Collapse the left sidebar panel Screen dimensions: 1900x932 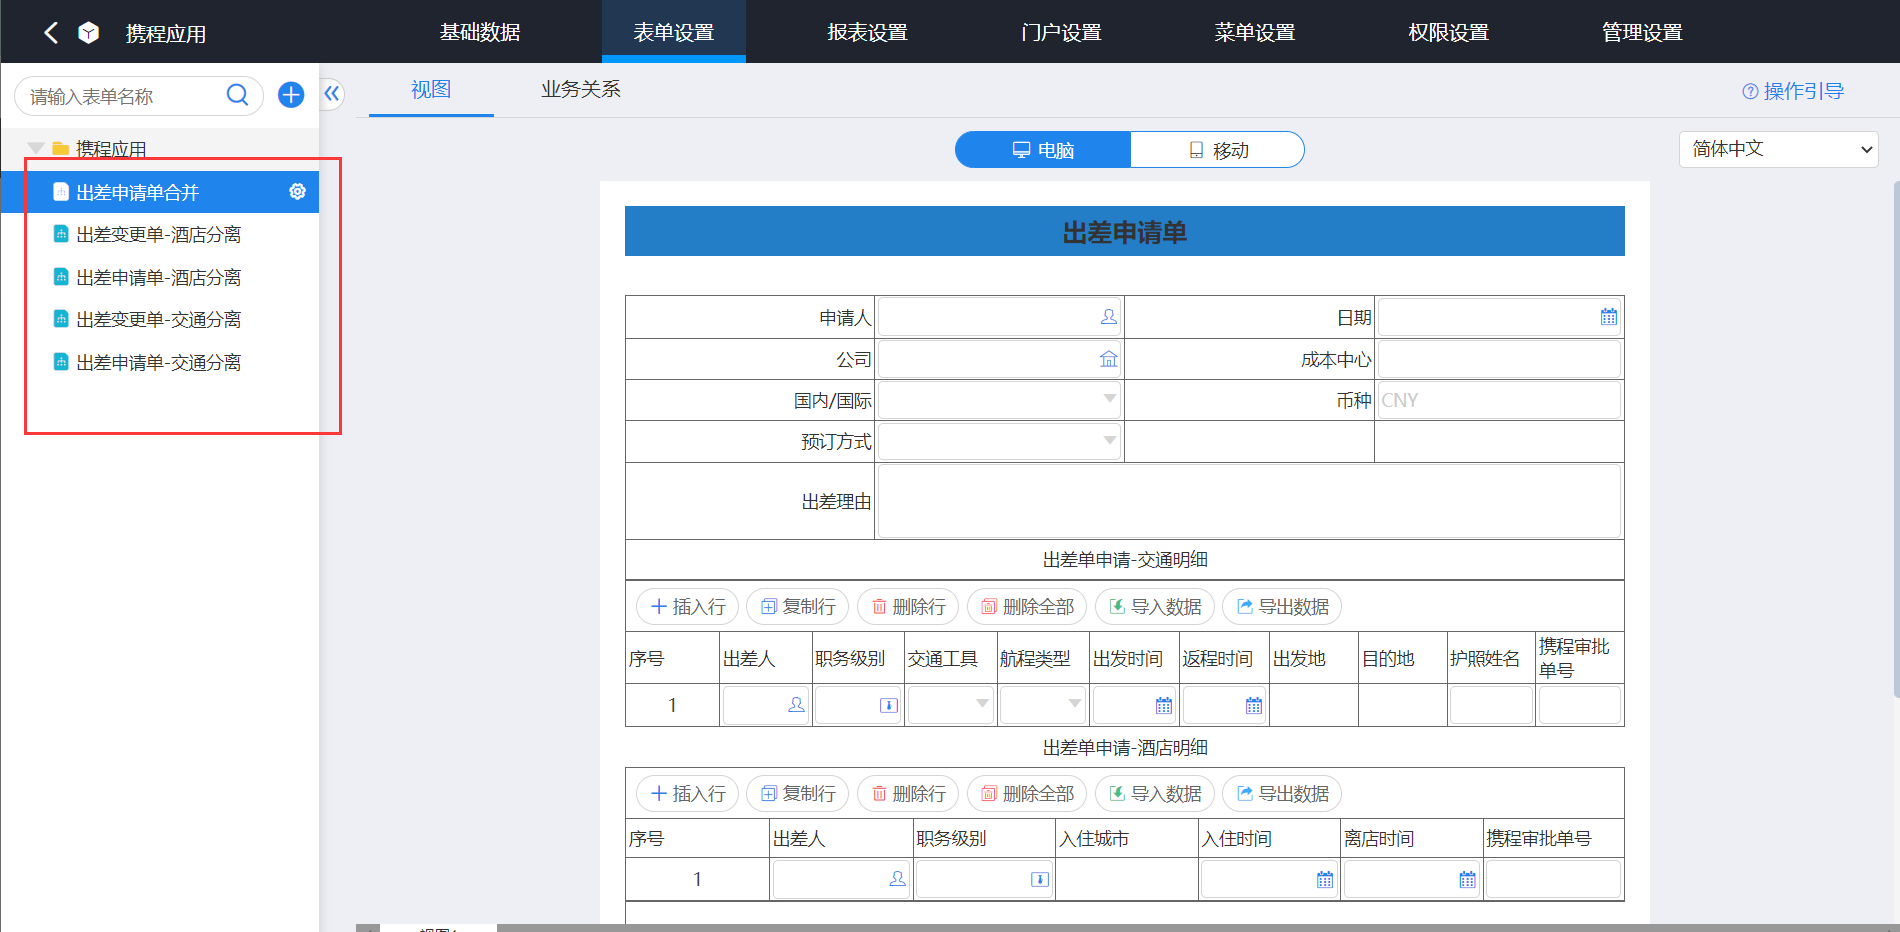(332, 94)
